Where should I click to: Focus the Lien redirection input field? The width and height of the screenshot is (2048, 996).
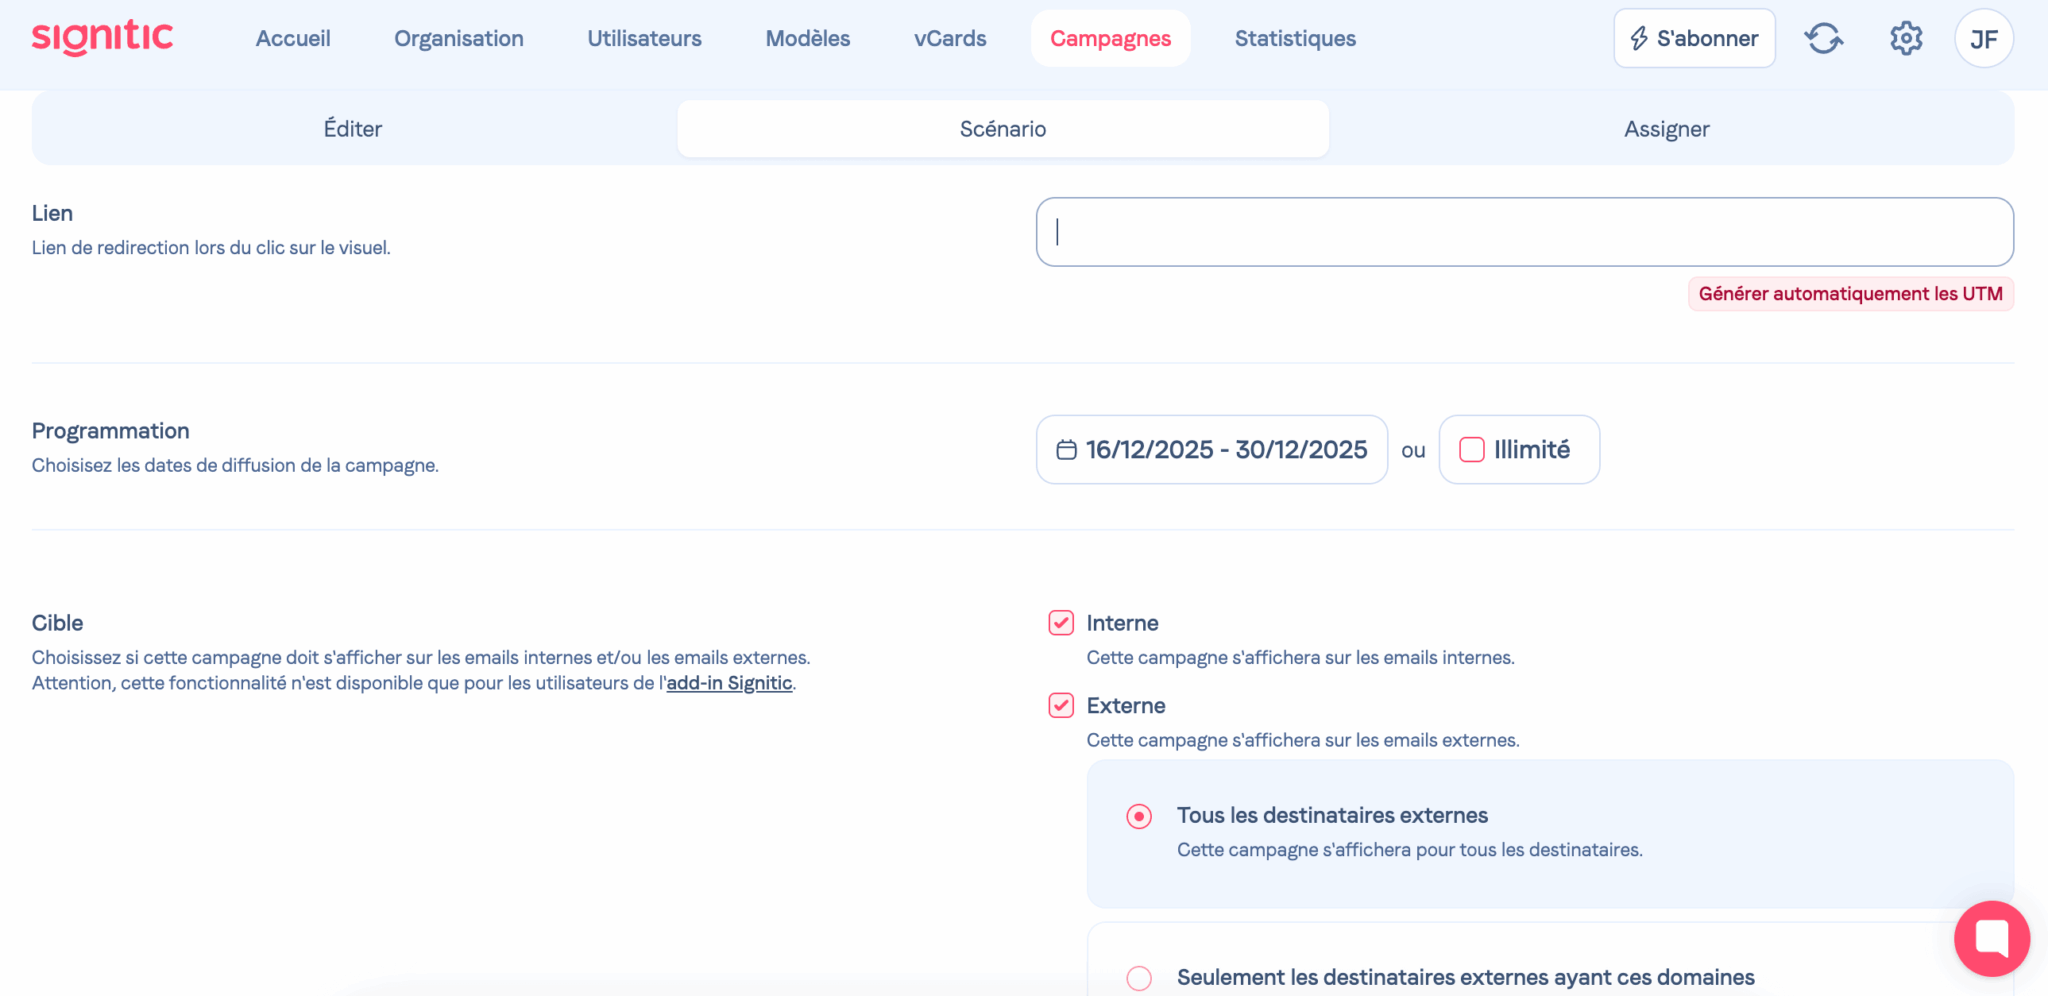[x=1524, y=232]
